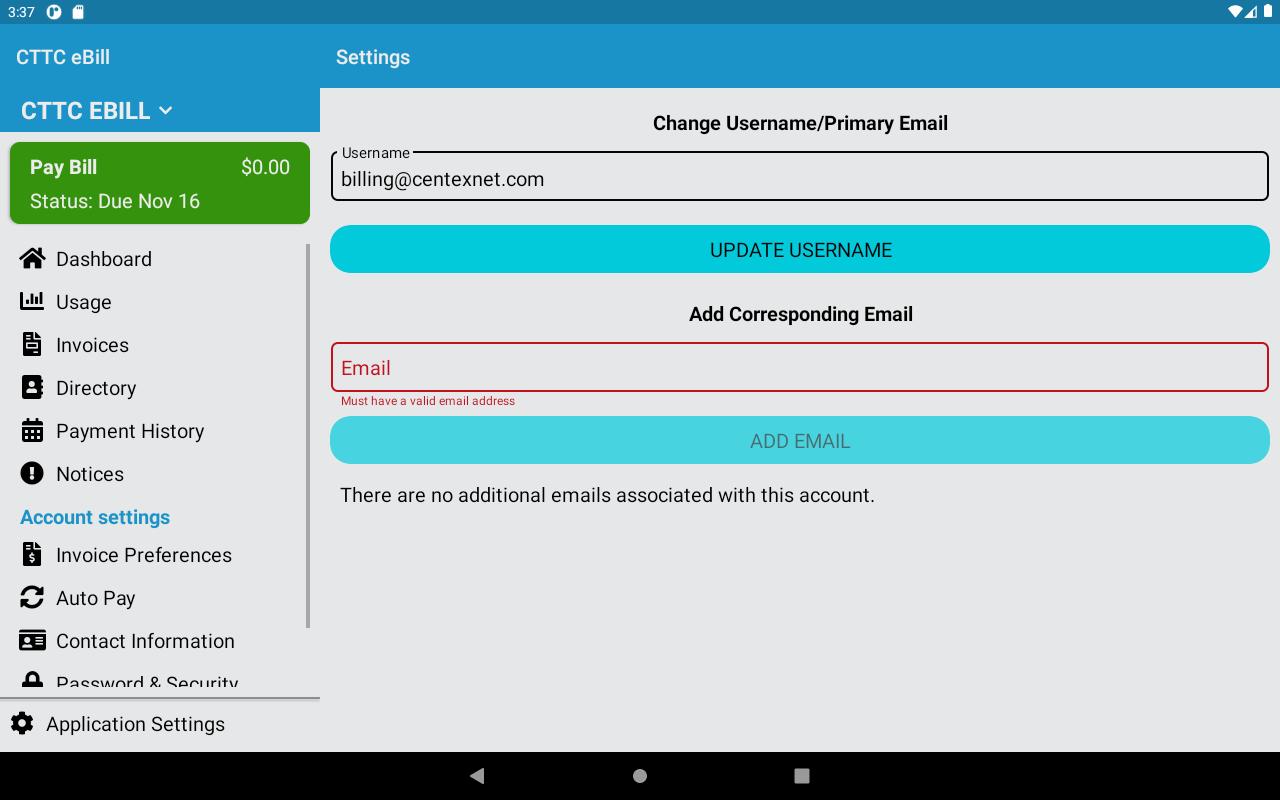
Task: Open the Notices menu entry
Action: pos(160,474)
